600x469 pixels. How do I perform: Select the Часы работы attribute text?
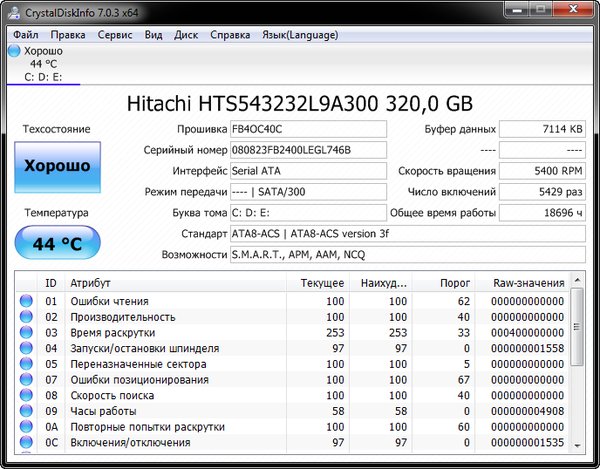coord(103,411)
